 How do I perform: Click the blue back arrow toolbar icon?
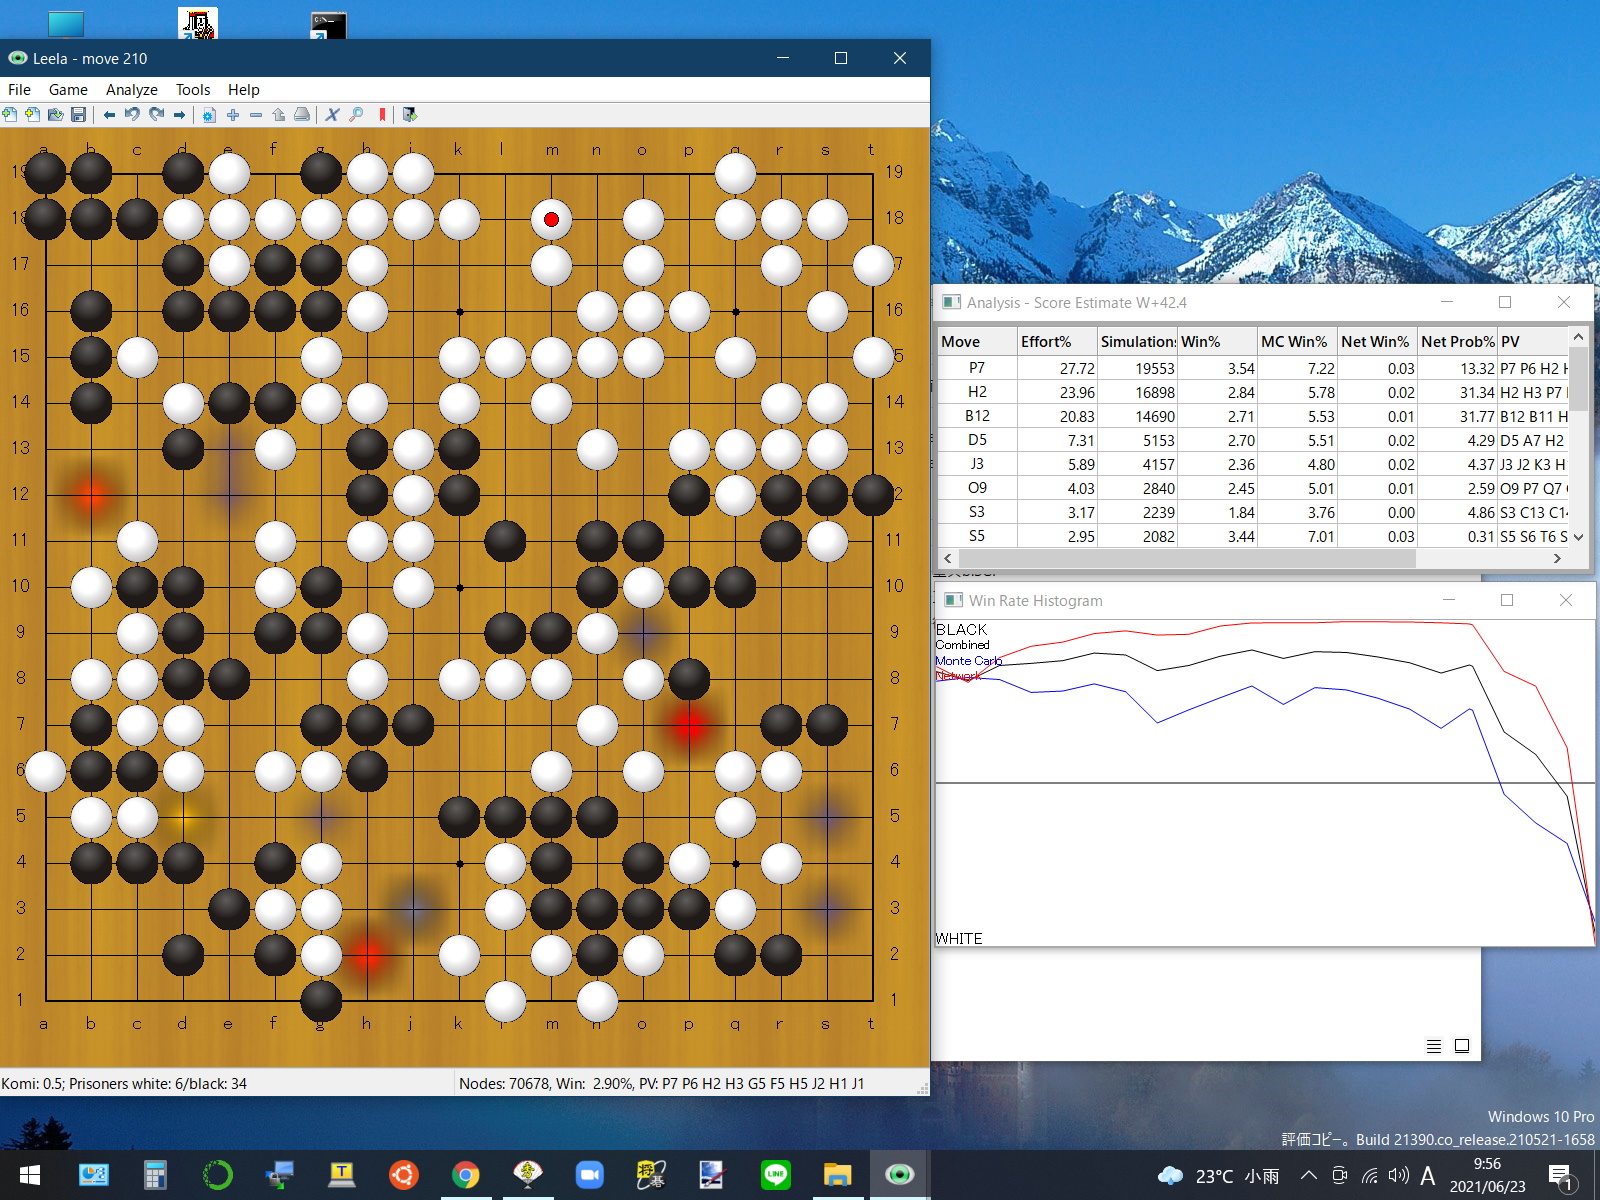[109, 115]
